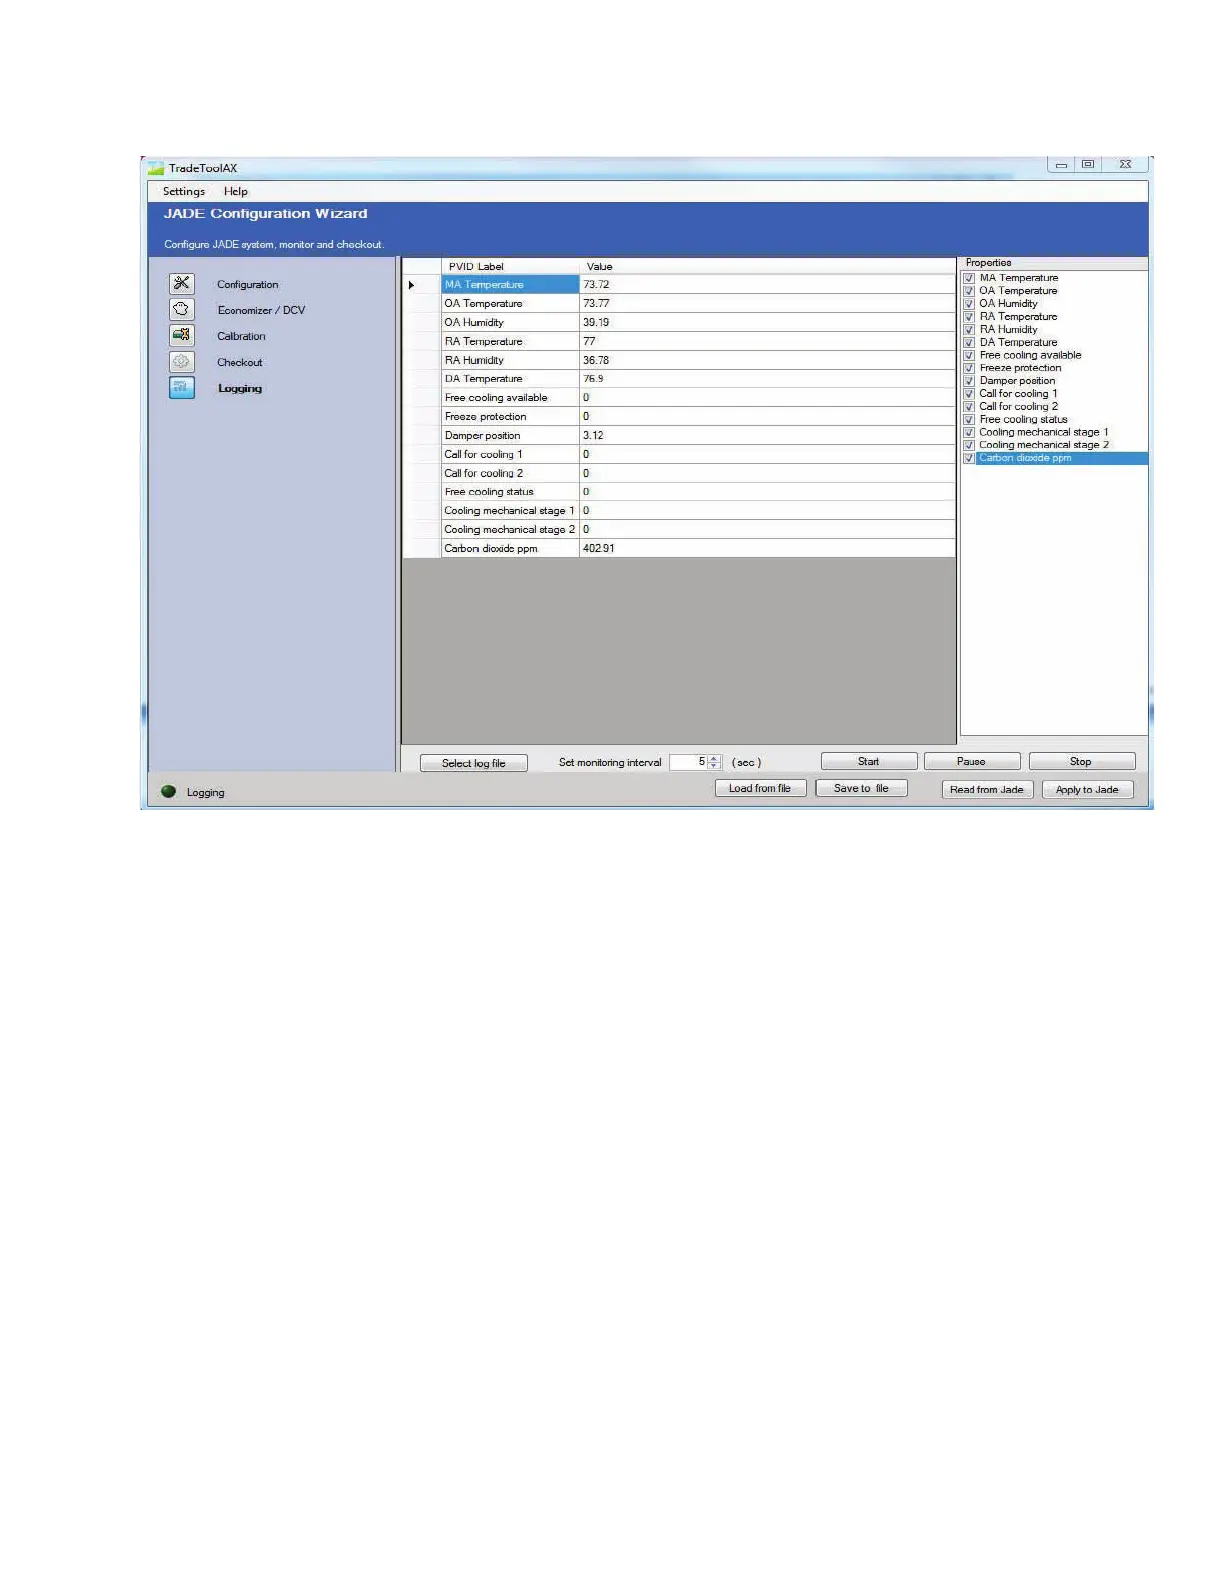1224x1584 pixels.
Task: Click Read from Jade button
Action: click(x=987, y=789)
